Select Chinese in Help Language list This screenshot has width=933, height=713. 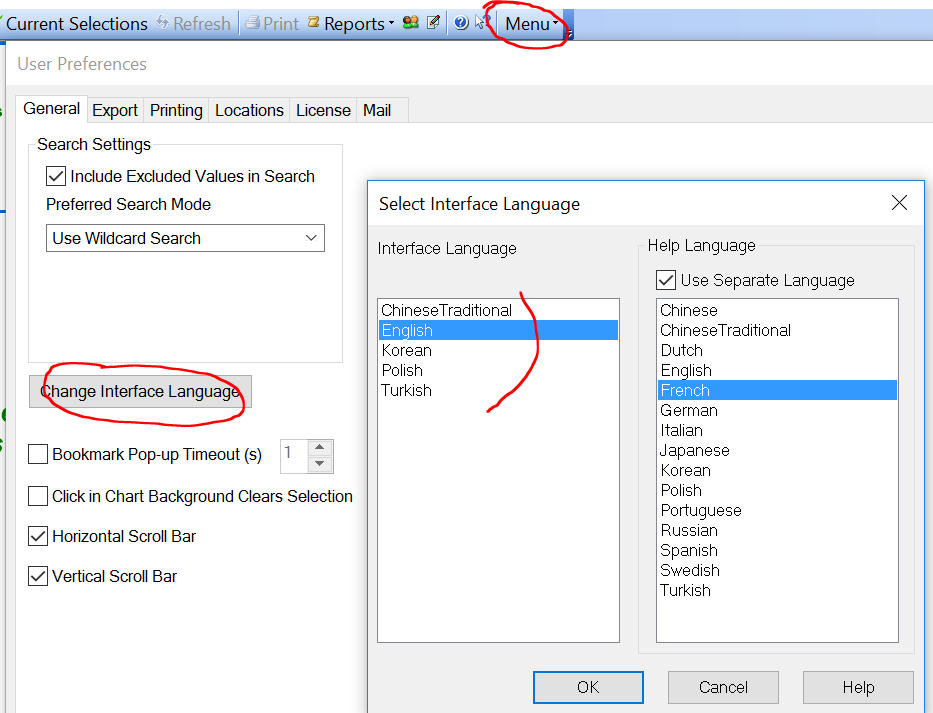777,310
